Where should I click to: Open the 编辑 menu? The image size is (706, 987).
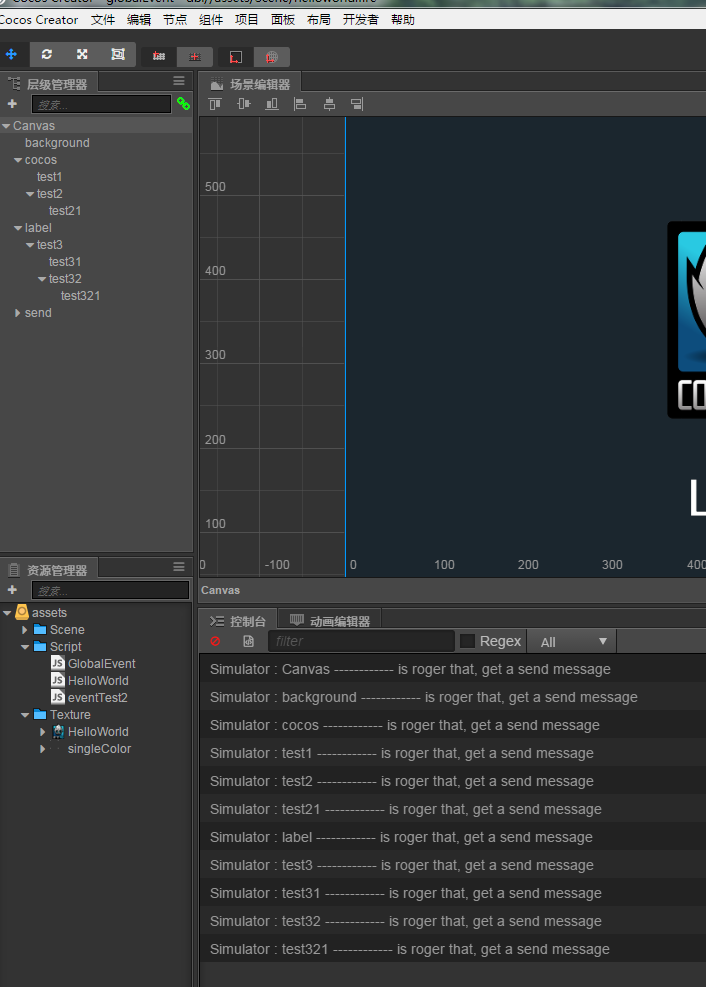[x=139, y=20]
